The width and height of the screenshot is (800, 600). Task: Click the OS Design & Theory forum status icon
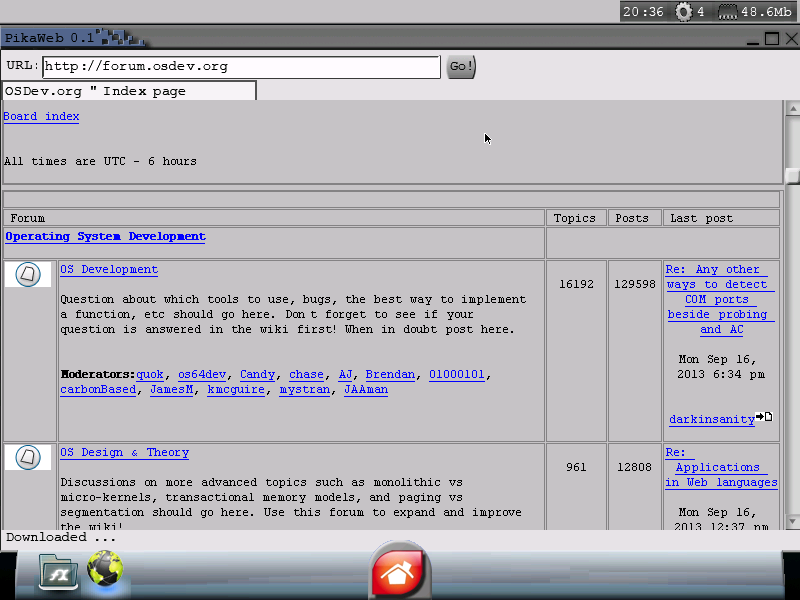point(28,457)
